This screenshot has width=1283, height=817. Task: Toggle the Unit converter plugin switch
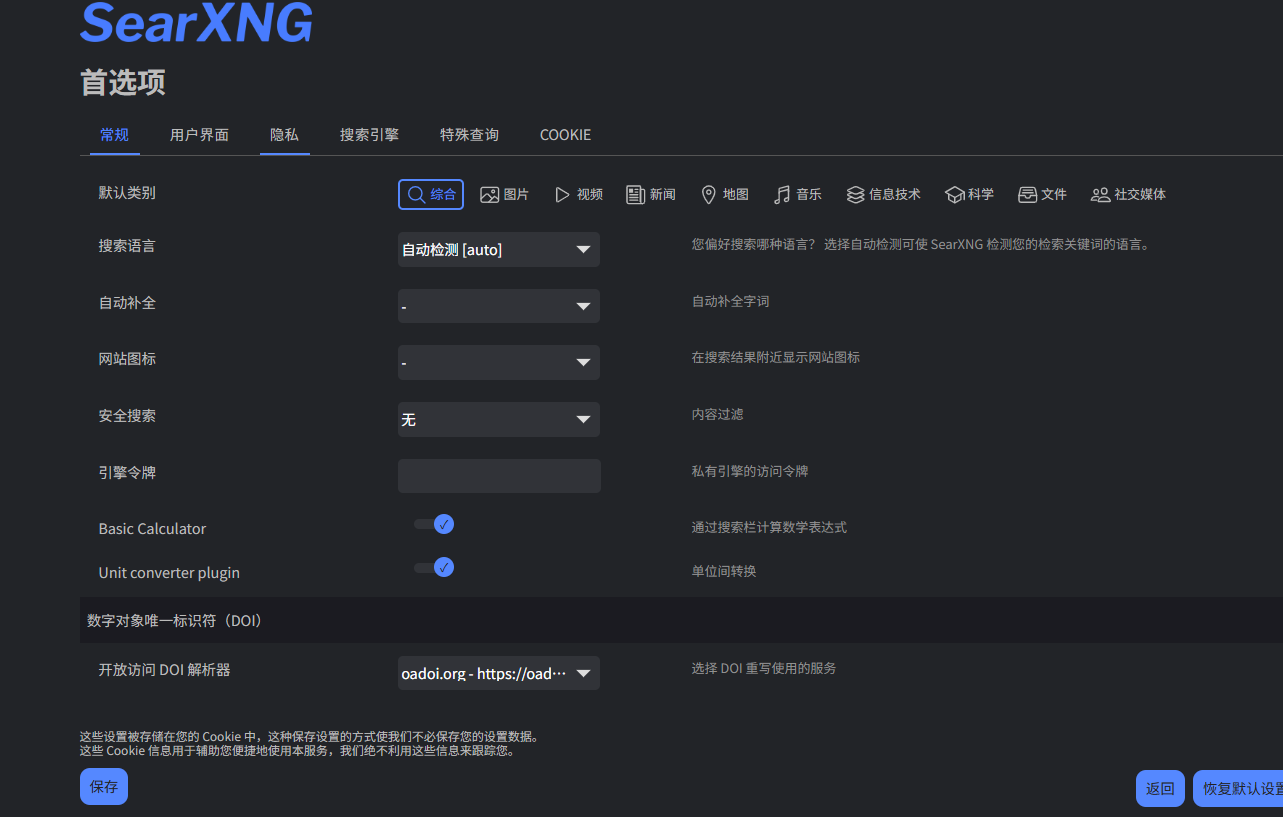tap(434, 568)
